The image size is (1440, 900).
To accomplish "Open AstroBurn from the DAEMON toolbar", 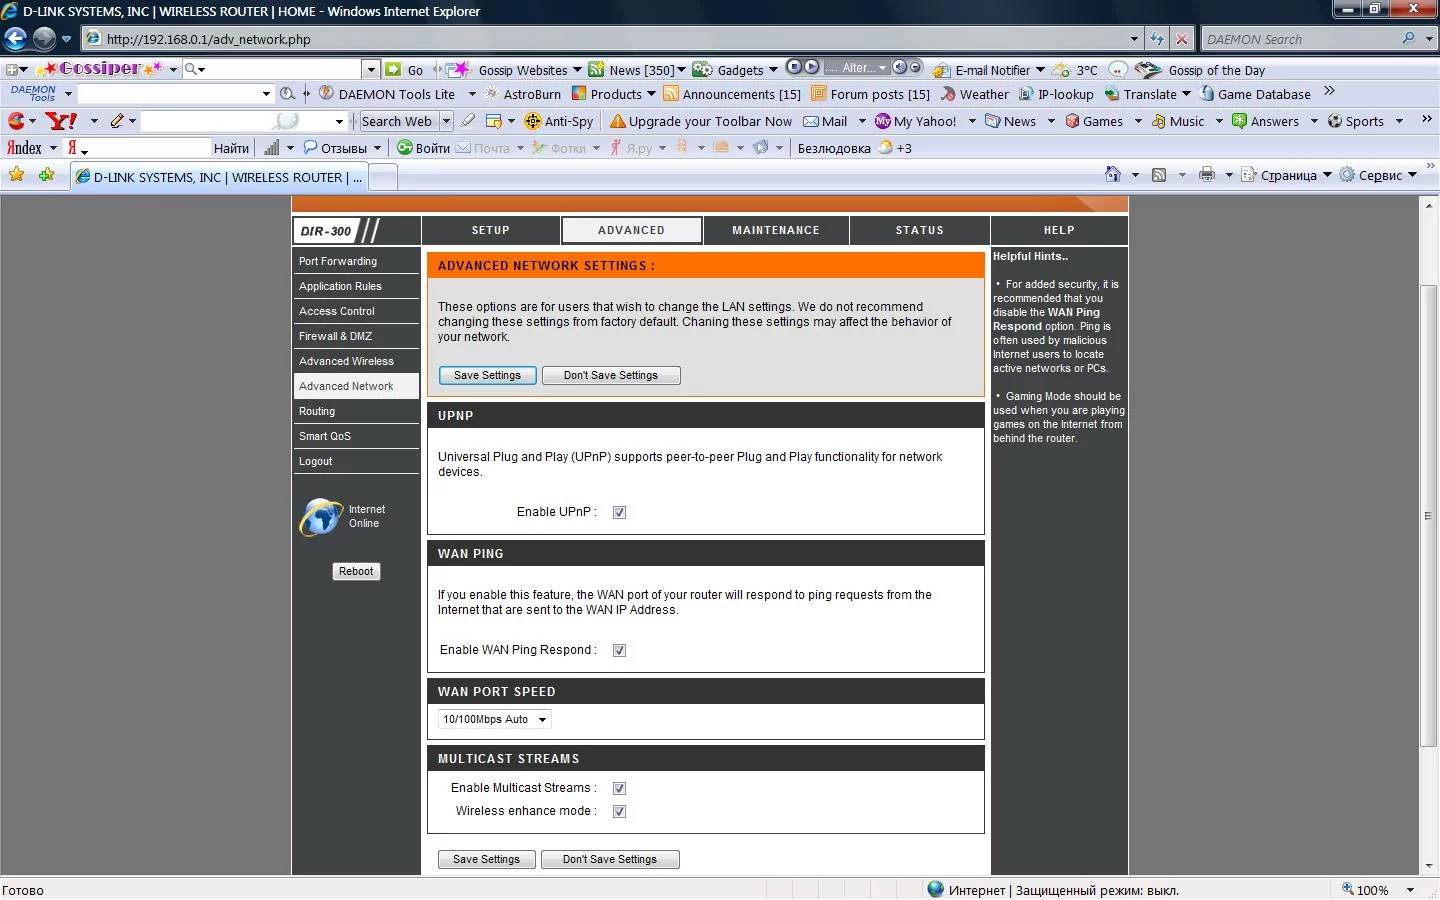I will pos(523,94).
